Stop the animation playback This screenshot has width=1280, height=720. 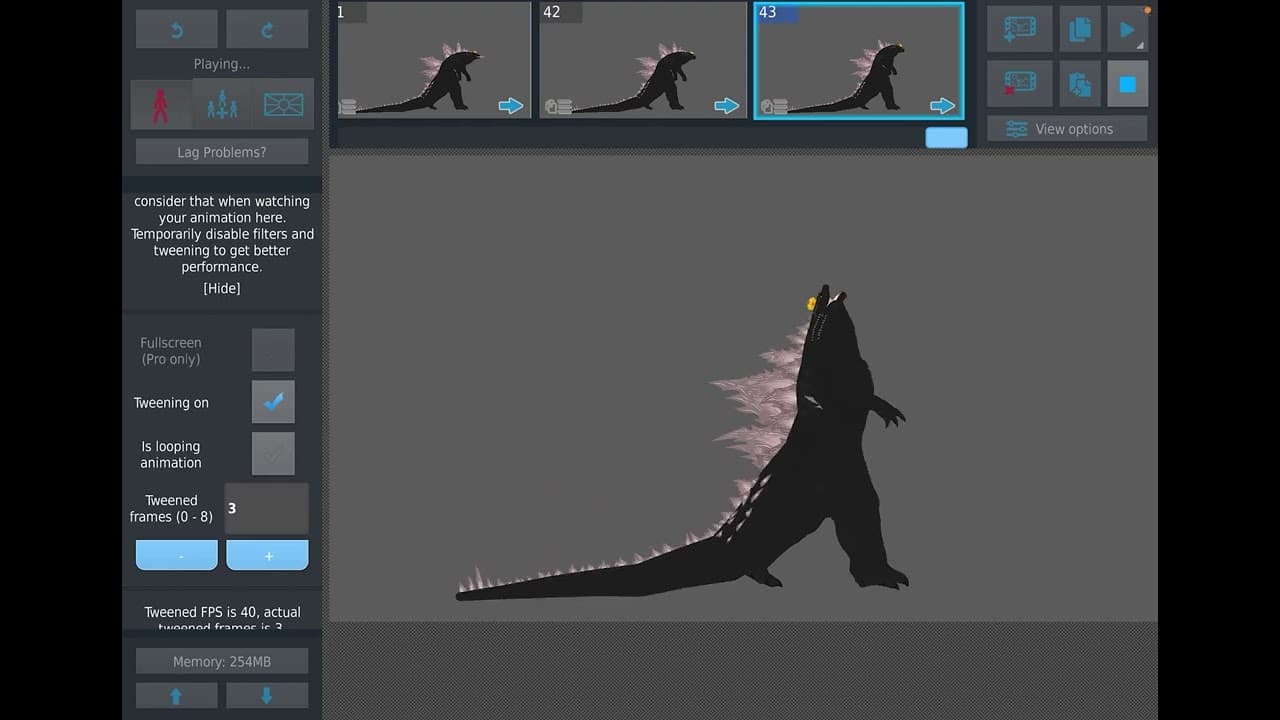(x=1128, y=84)
